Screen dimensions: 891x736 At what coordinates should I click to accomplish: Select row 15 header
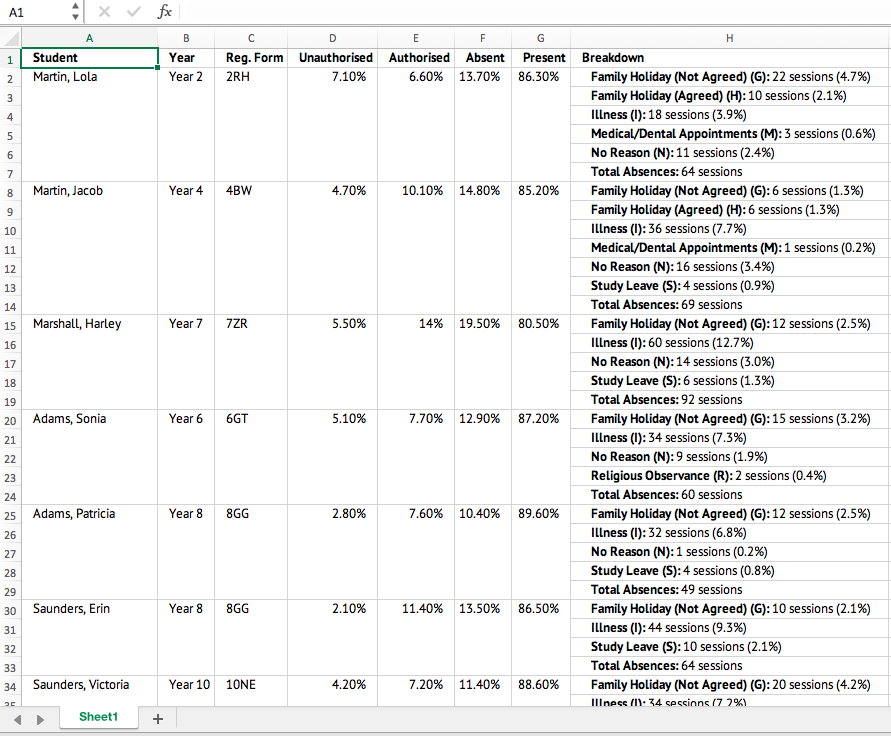point(9,323)
